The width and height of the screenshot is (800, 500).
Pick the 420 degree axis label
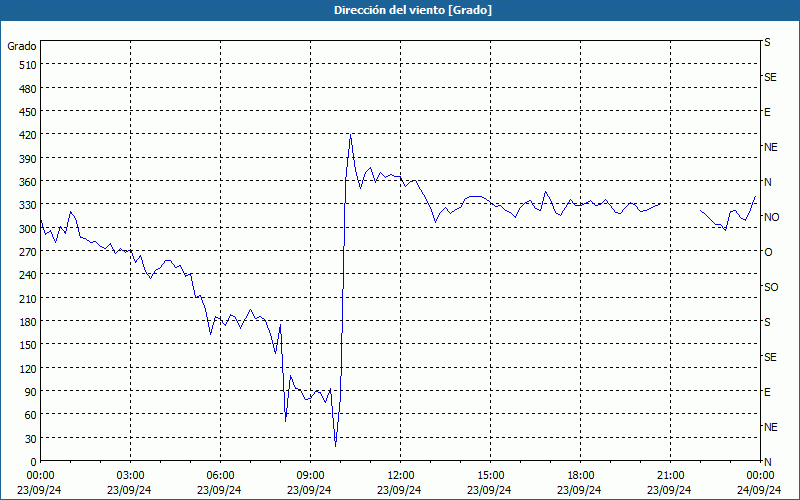click(28, 135)
